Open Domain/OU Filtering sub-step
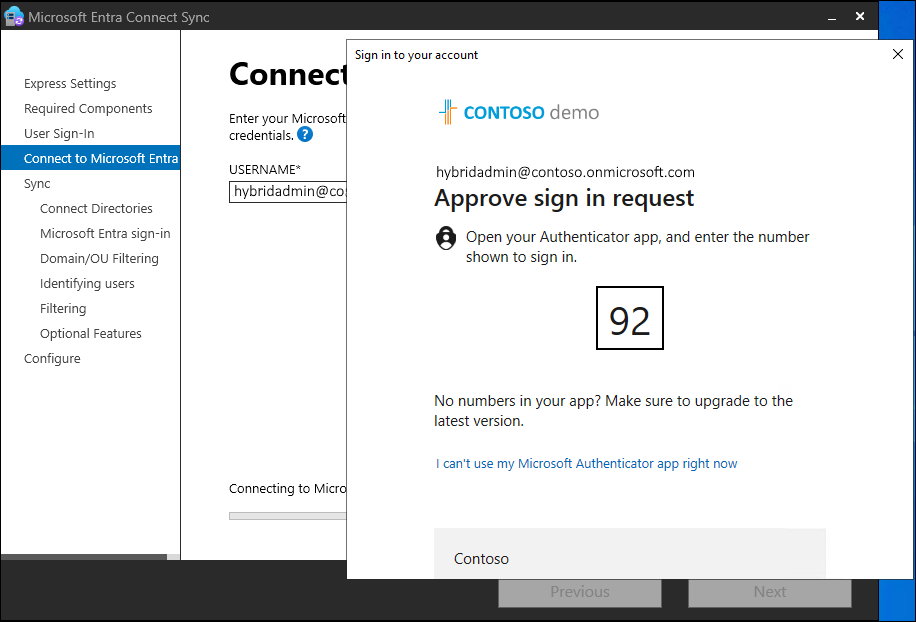The width and height of the screenshot is (916, 622). pyautogui.click(x=99, y=258)
